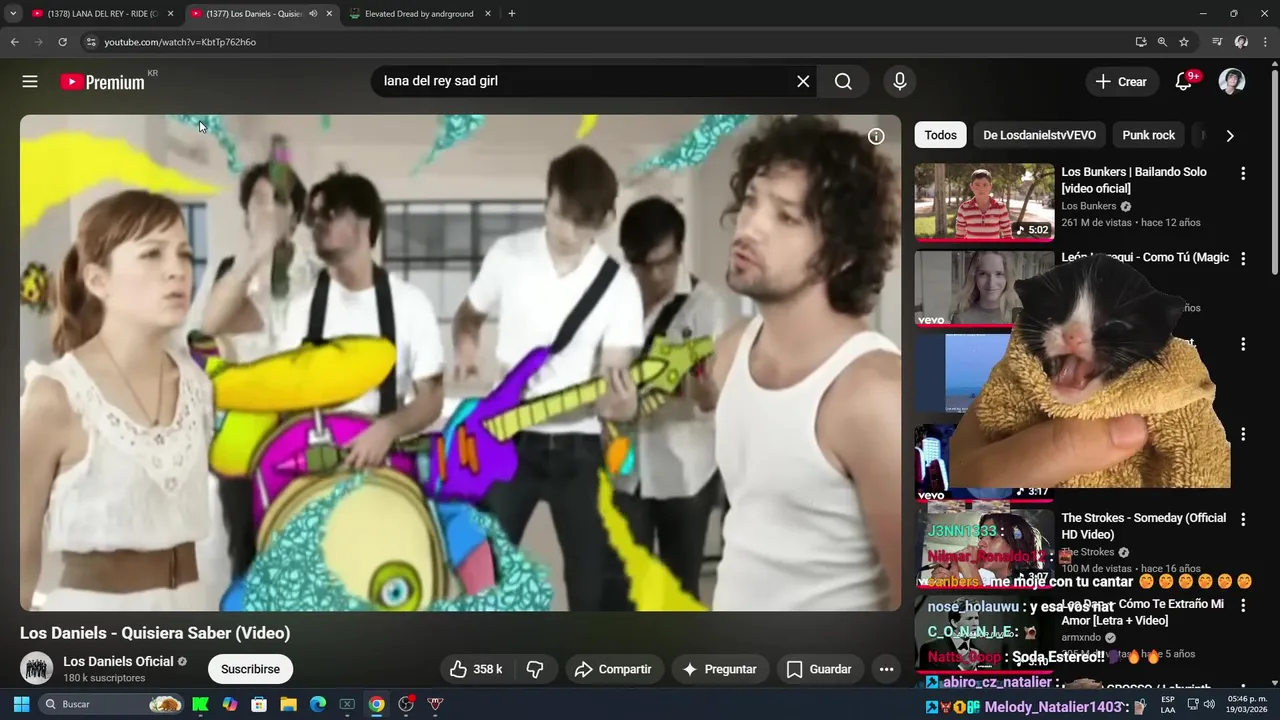1280x720 pixels.
Task: Show next filter chips with arrow
Action: click(x=1230, y=136)
